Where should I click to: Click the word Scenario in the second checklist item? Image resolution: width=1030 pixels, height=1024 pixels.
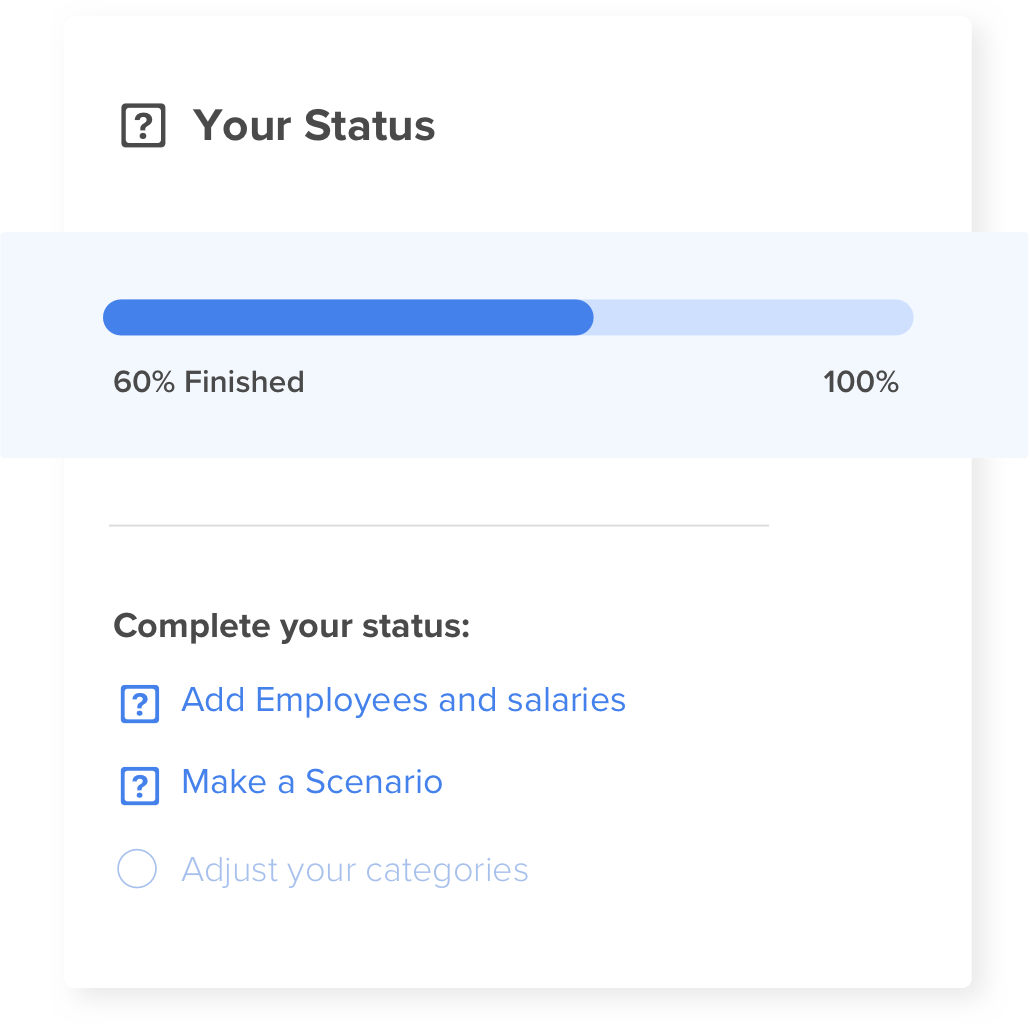pyautogui.click(x=374, y=782)
